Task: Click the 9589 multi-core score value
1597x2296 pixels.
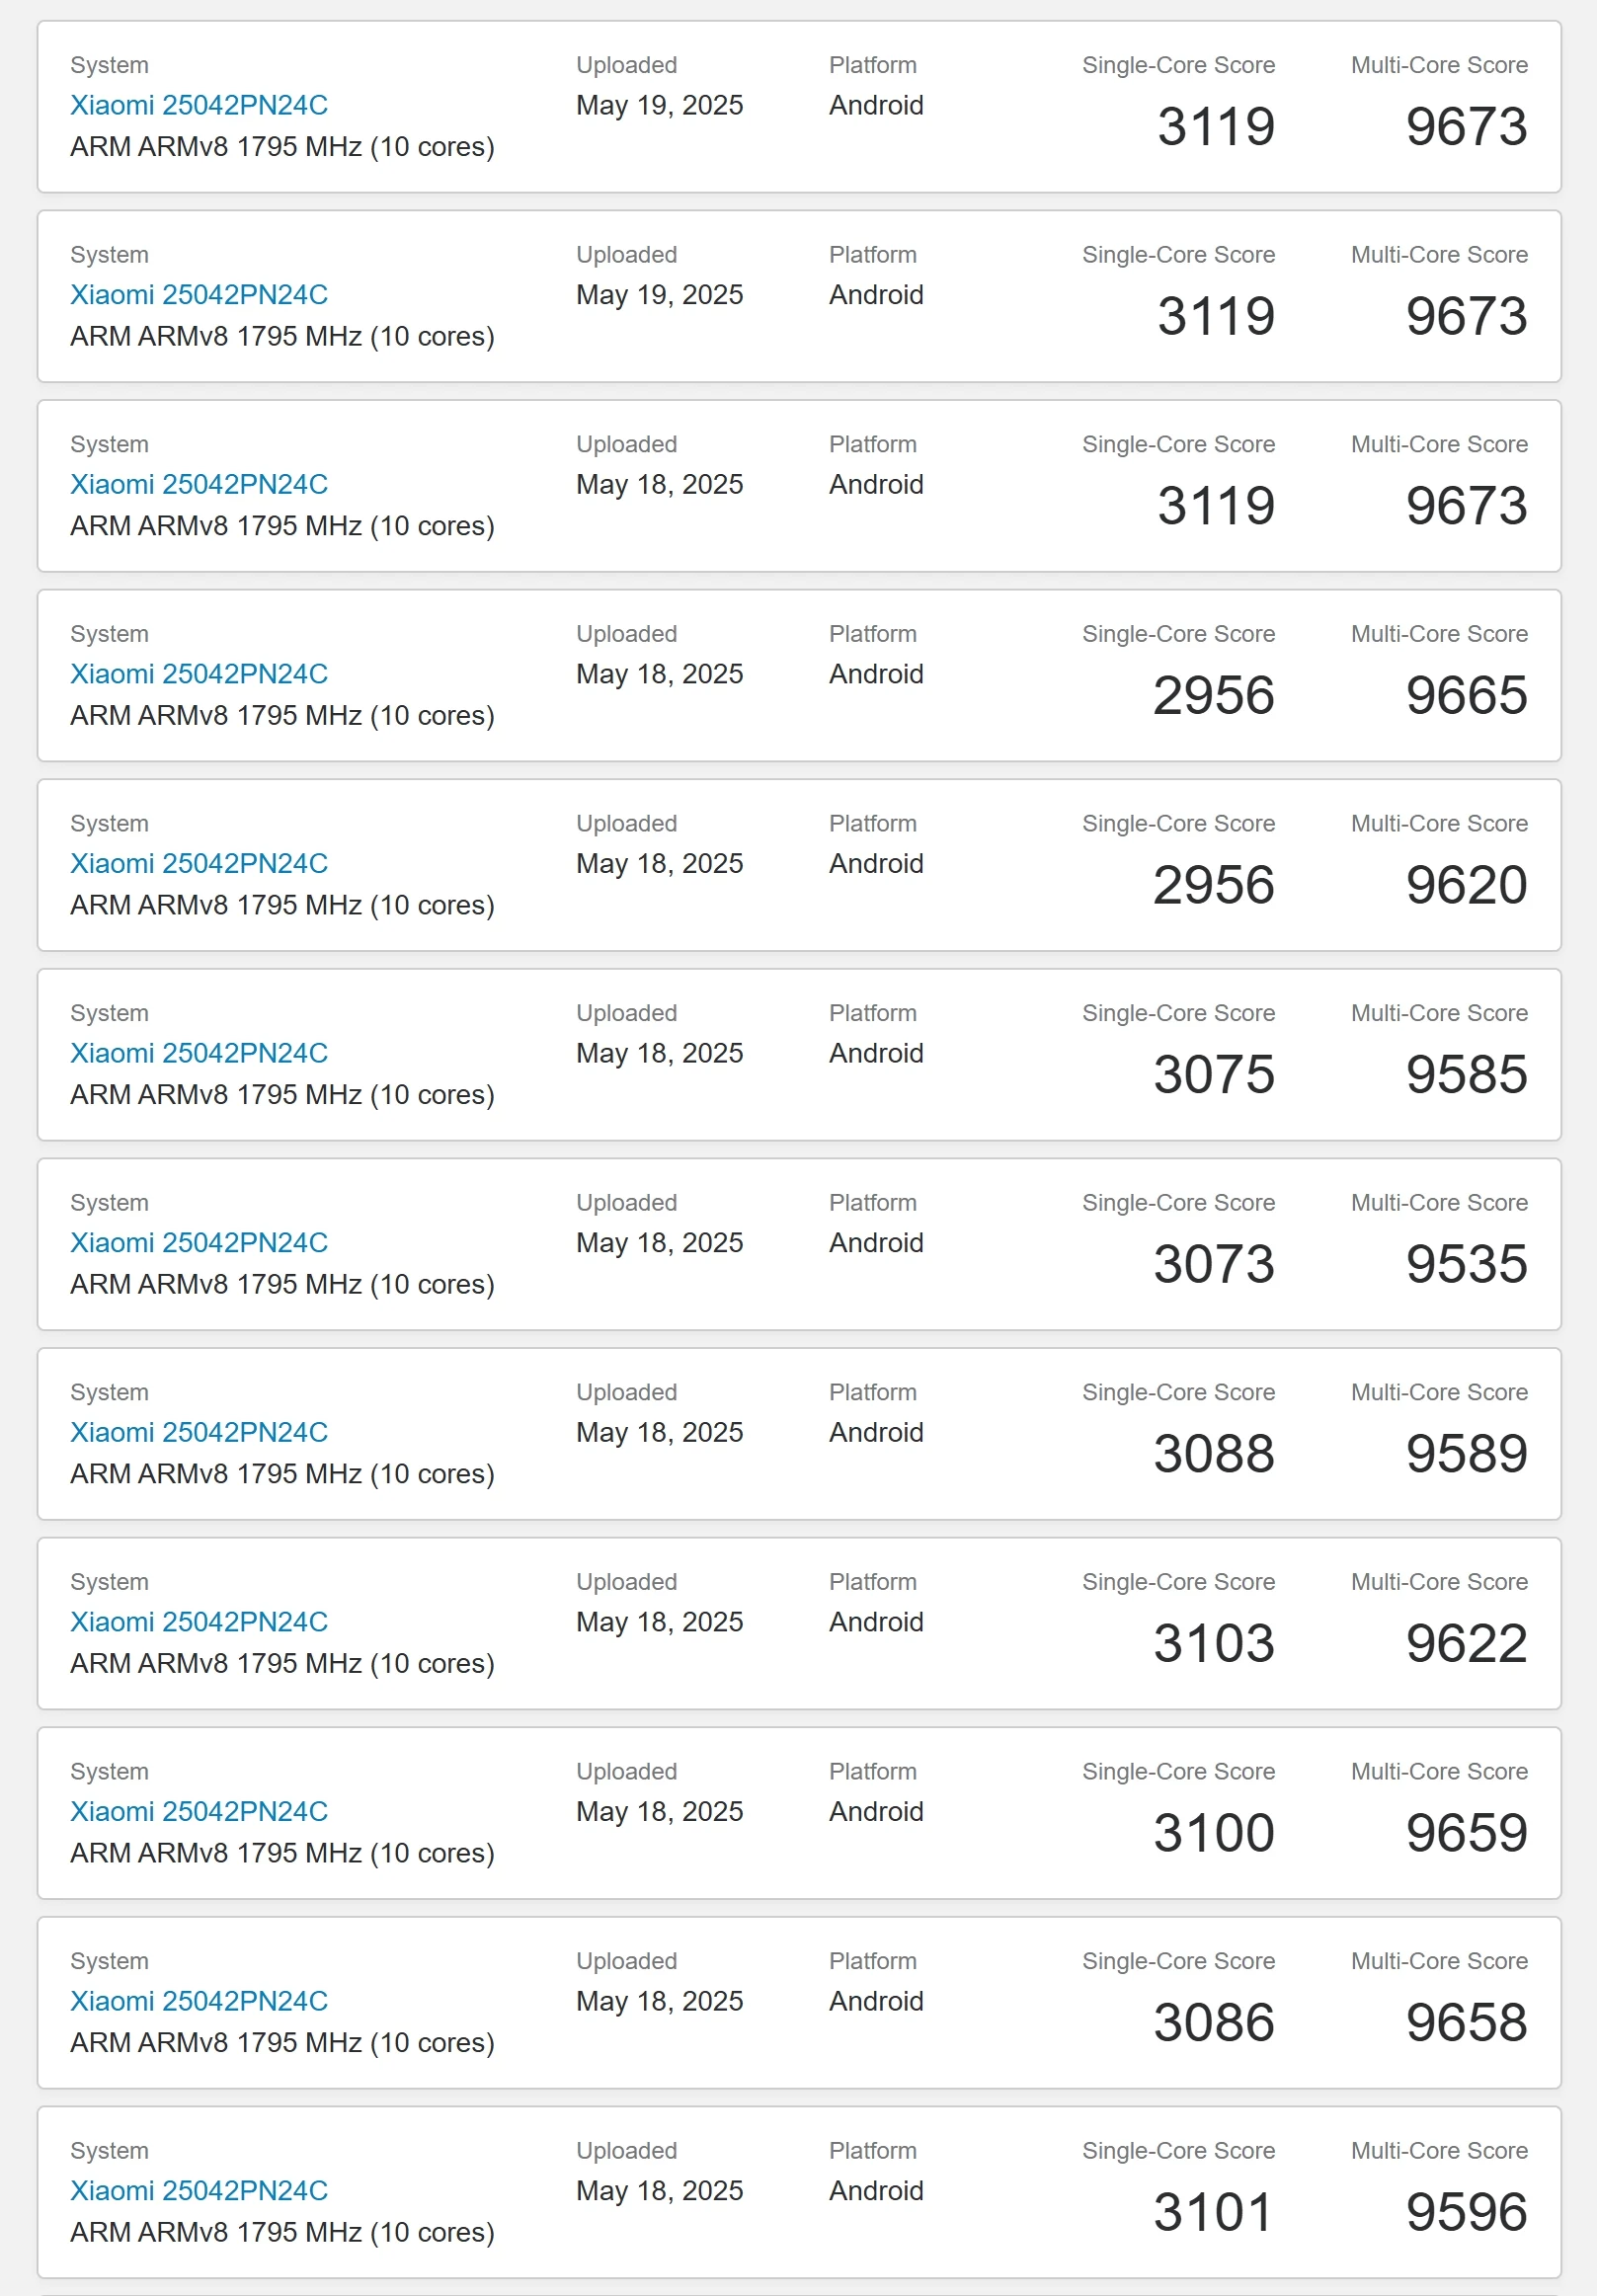Action: coord(1466,1454)
